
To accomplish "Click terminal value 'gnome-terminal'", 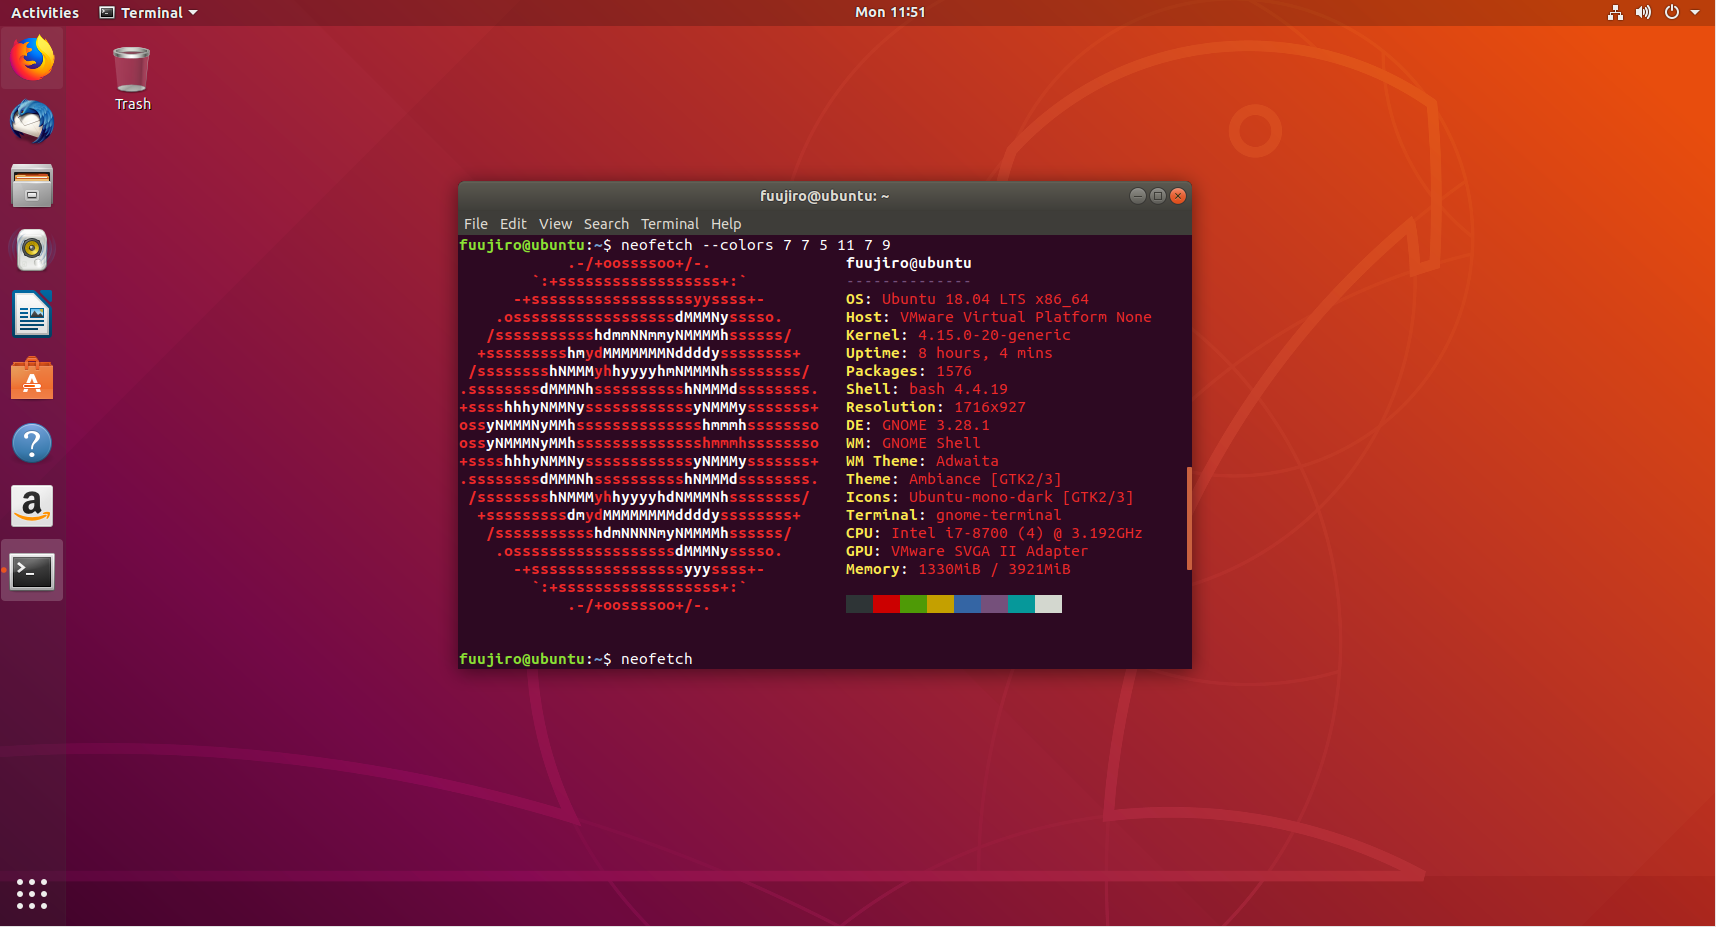I will pyautogui.click(x=999, y=515).
